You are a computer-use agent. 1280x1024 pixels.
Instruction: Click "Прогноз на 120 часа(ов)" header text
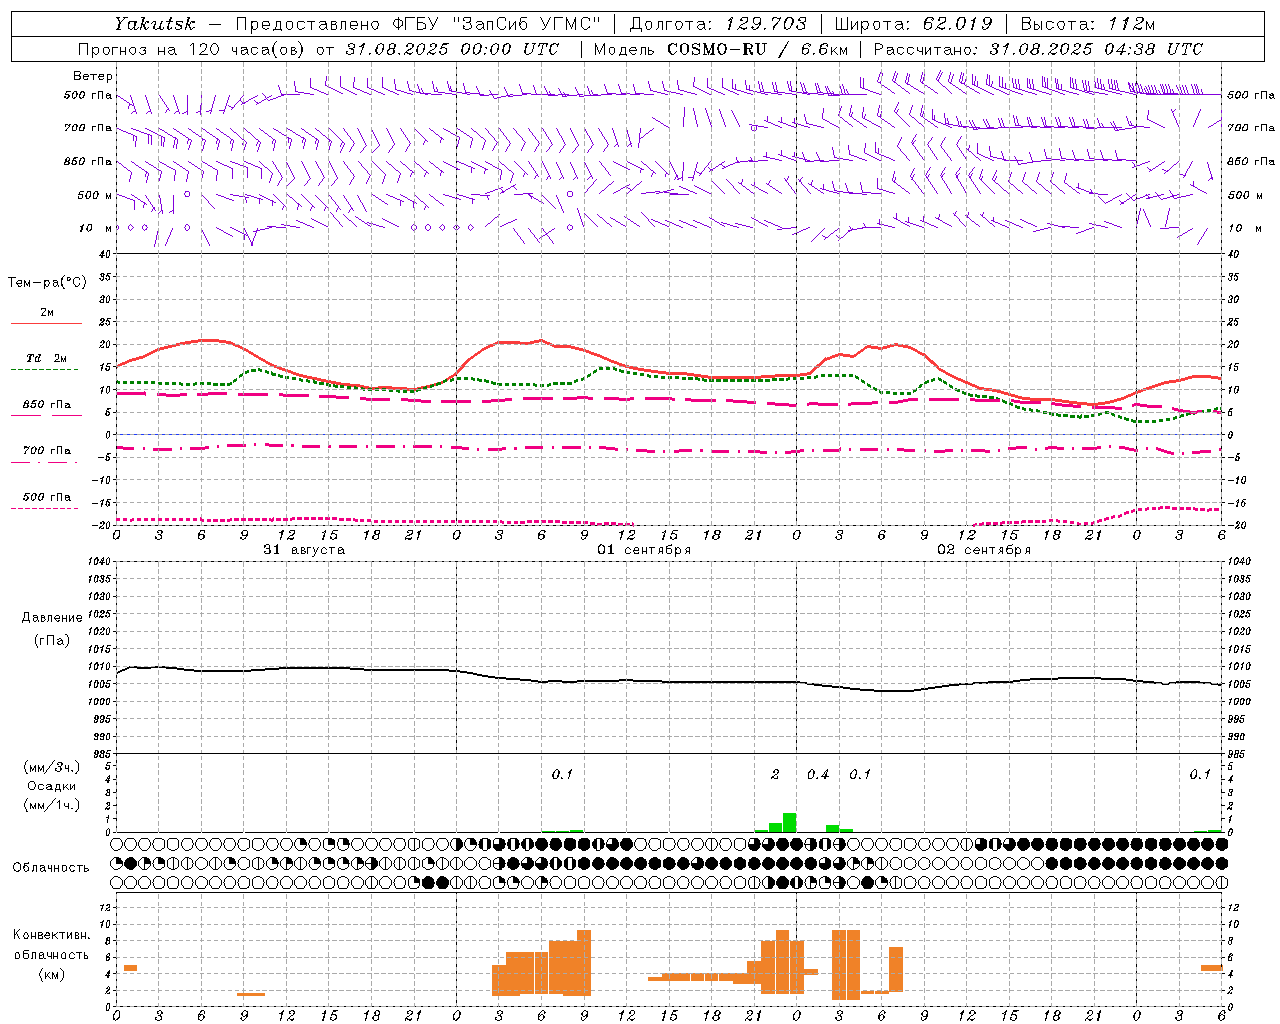(x=192, y=49)
